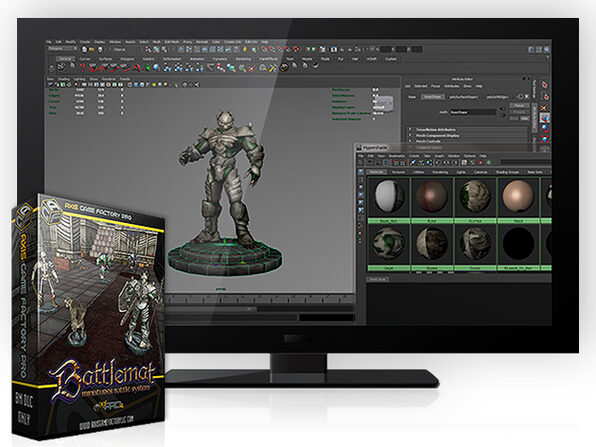Open the Edit Mesh menu

(x=171, y=42)
